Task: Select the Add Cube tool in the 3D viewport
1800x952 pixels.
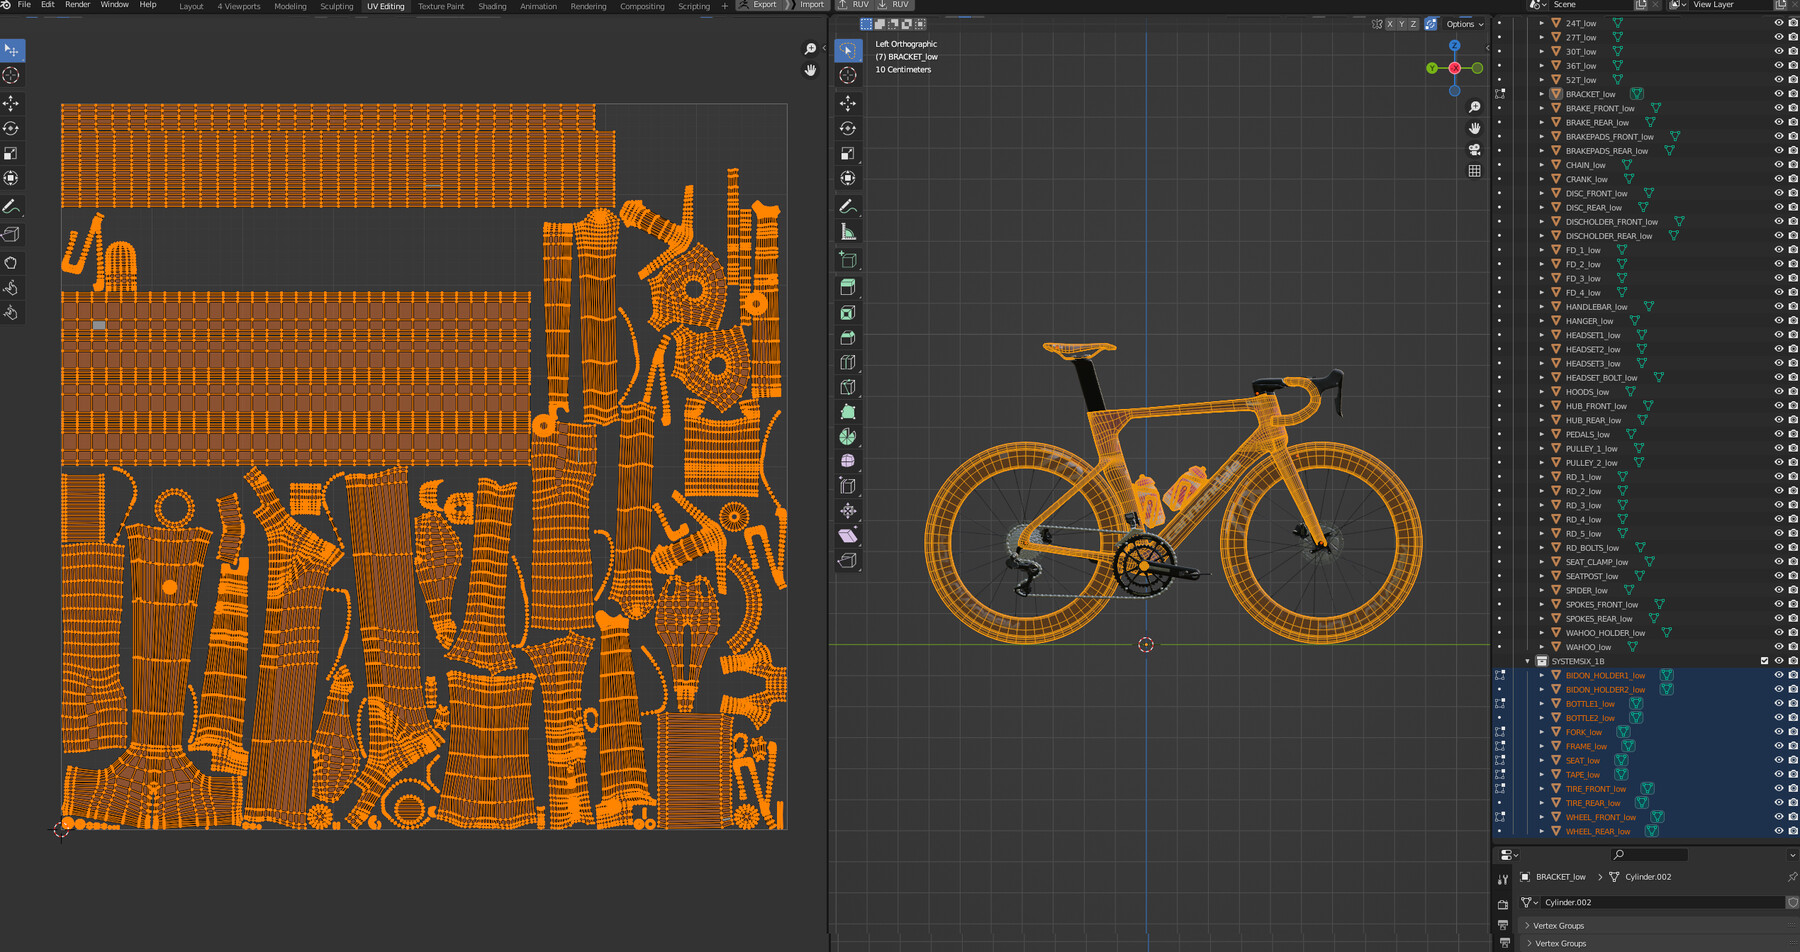Action: click(x=848, y=260)
